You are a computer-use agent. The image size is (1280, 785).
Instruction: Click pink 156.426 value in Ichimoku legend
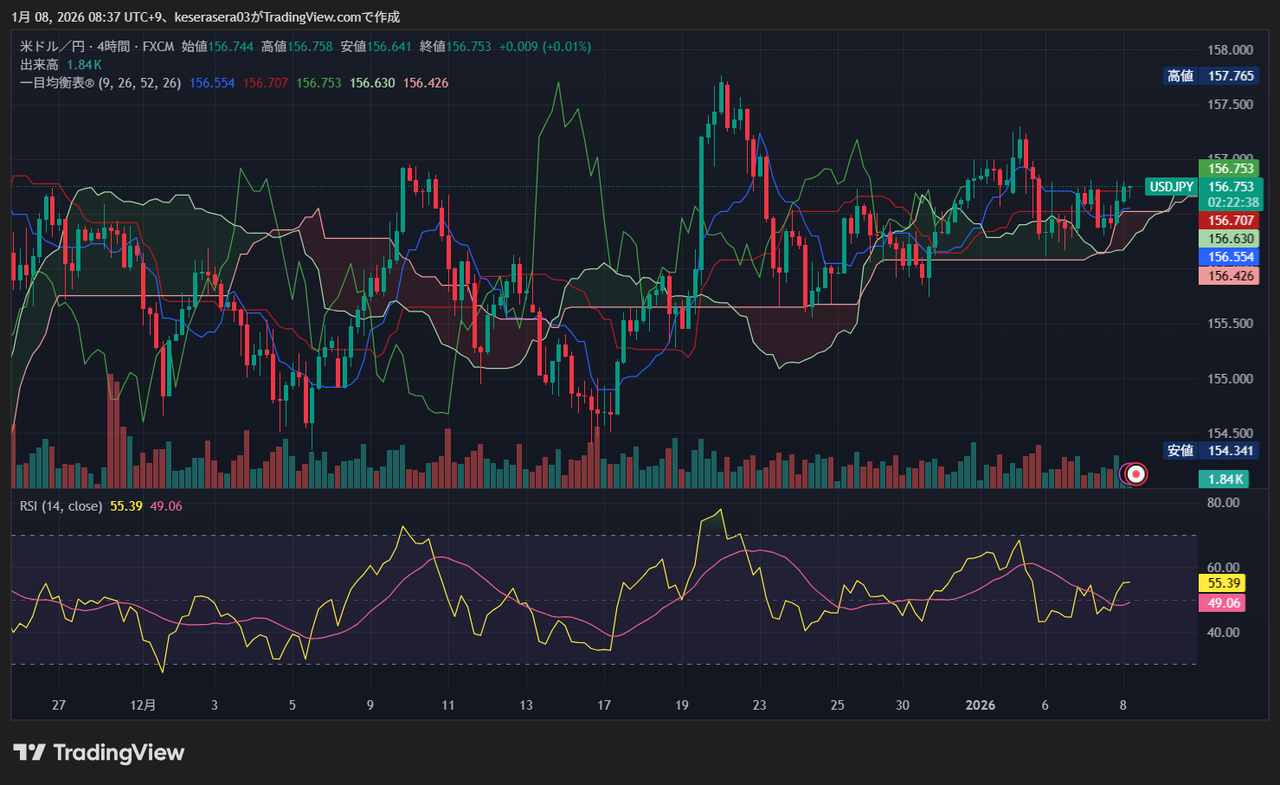426,83
